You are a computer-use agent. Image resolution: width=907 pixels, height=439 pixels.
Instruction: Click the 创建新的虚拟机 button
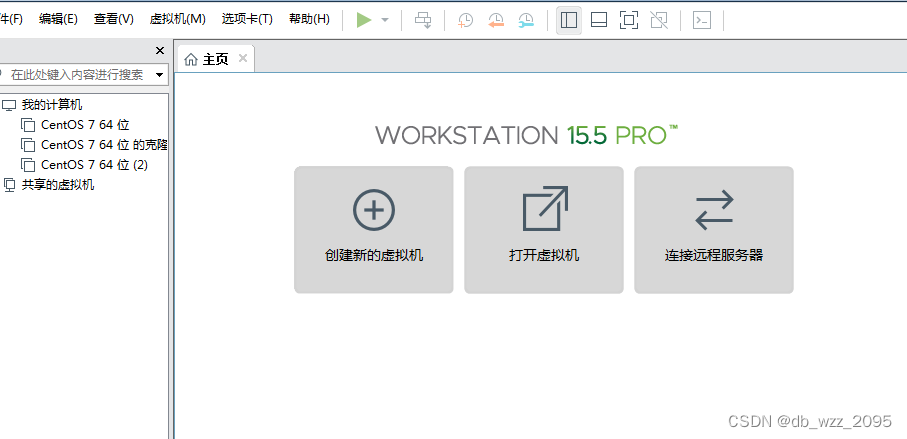(374, 230)
